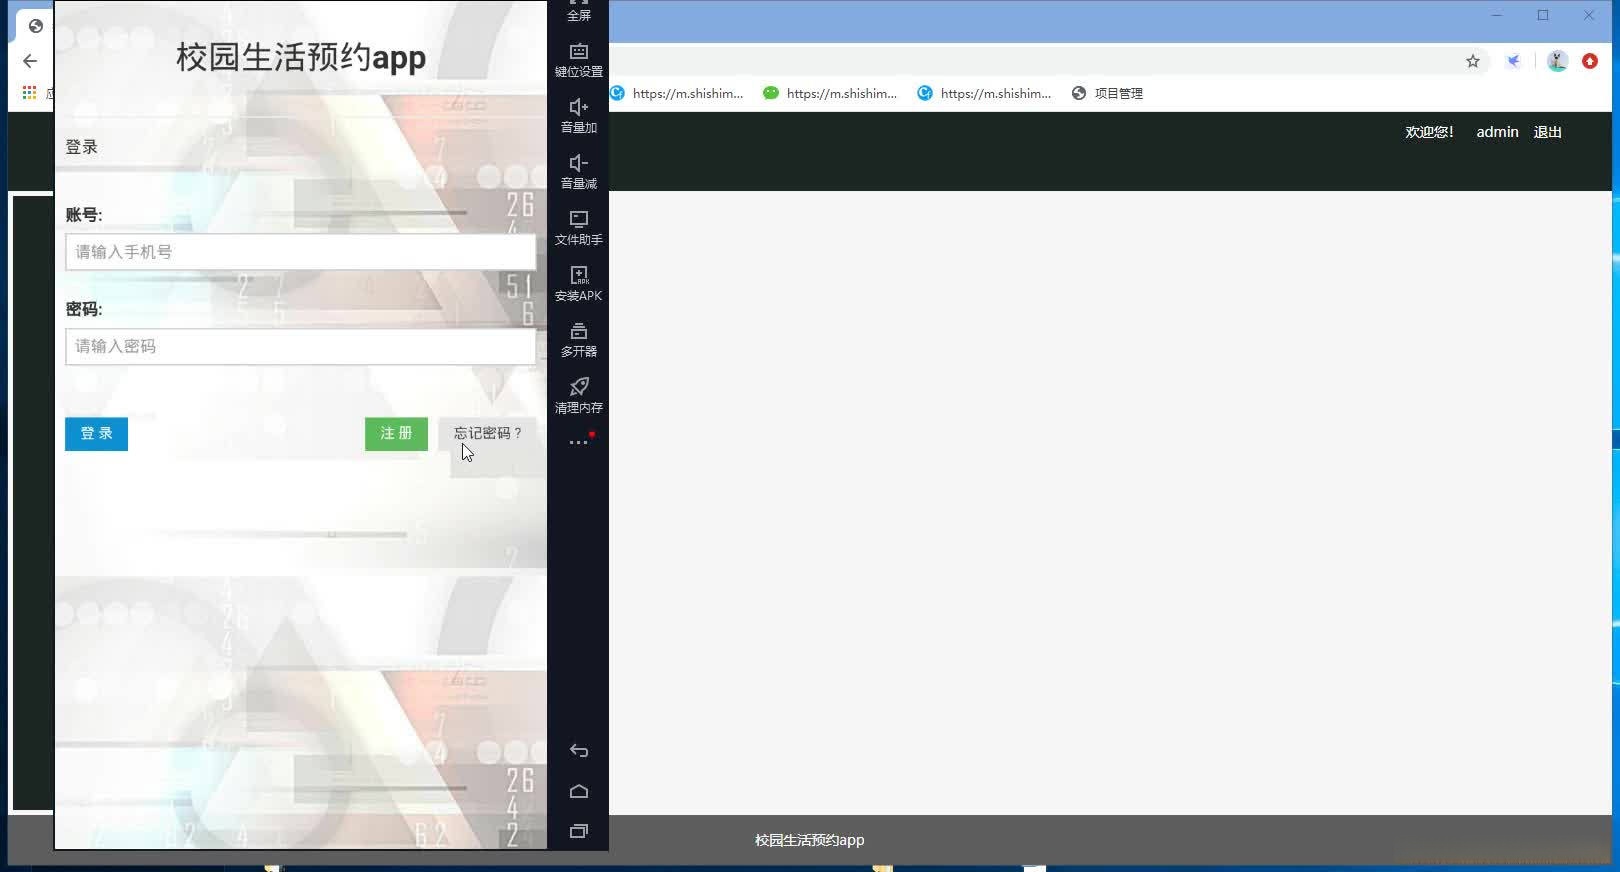Focus the 账号 phone number input field

[301, 252]
